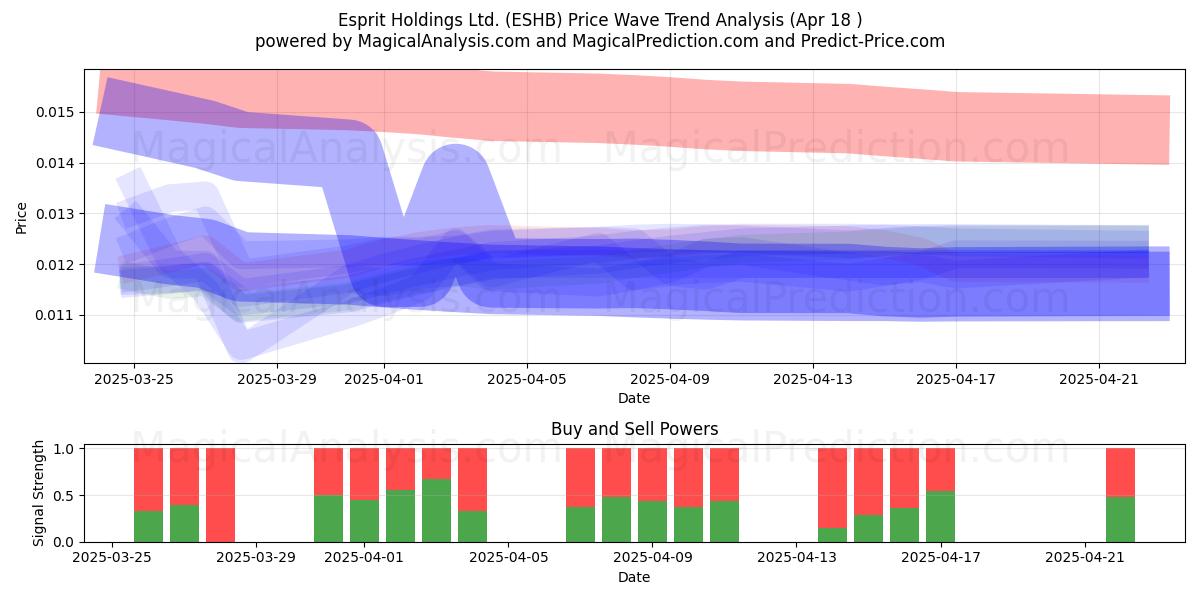Click 2025-04-09 on the Buy/Sell chart axis
The image size is (1200, 600).
[x=652, y=559]
